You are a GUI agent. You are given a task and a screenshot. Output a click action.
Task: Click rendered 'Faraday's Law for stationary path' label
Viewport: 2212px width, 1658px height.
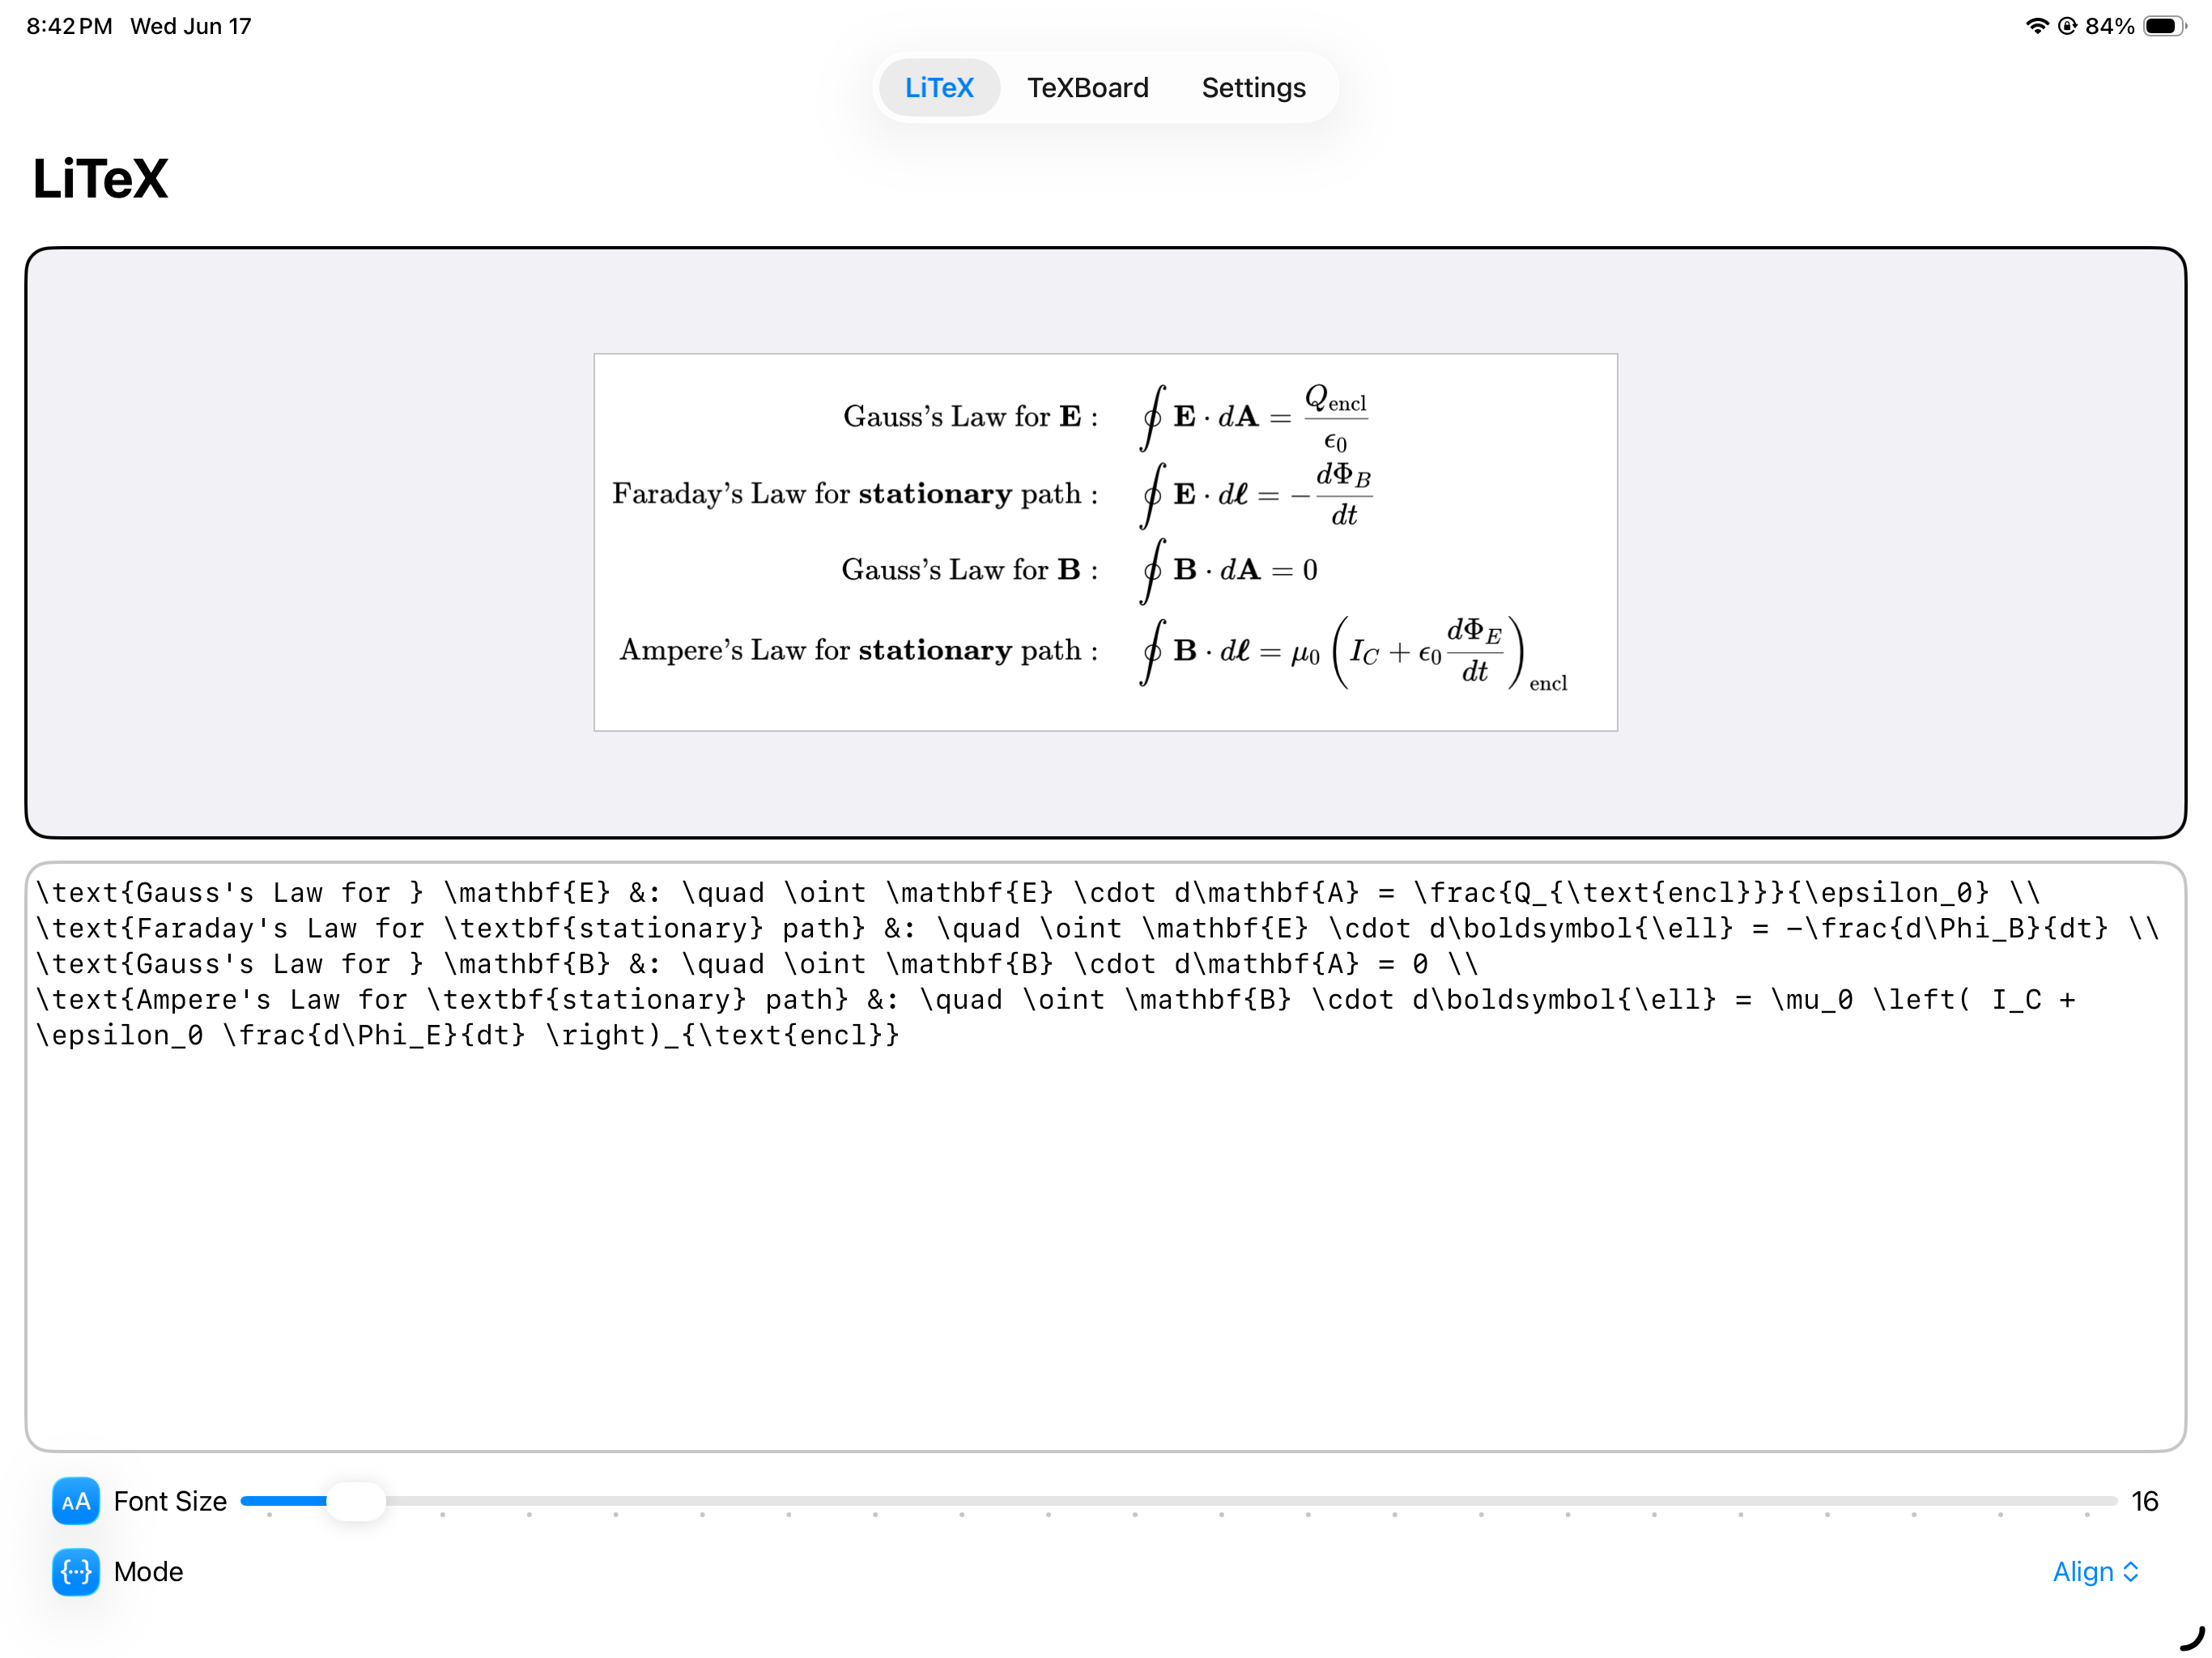[855, 493]
